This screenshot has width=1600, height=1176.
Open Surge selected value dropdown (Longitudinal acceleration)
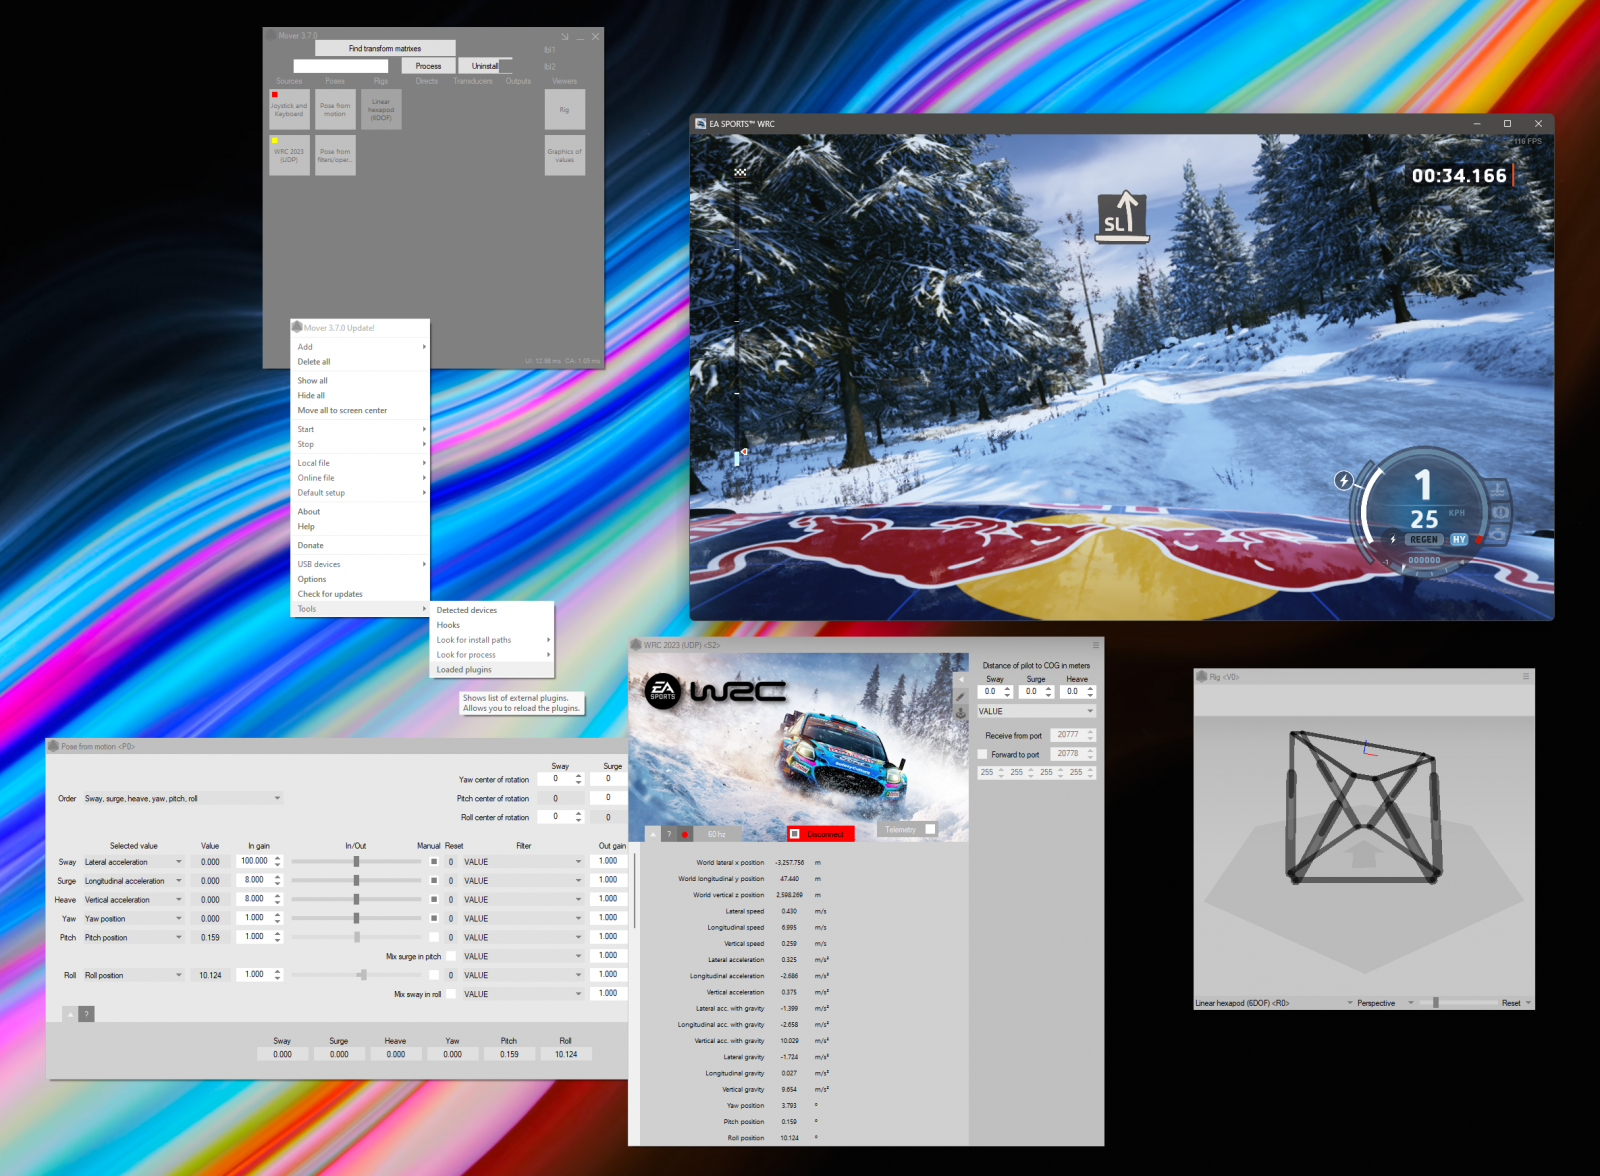(134, 881)
